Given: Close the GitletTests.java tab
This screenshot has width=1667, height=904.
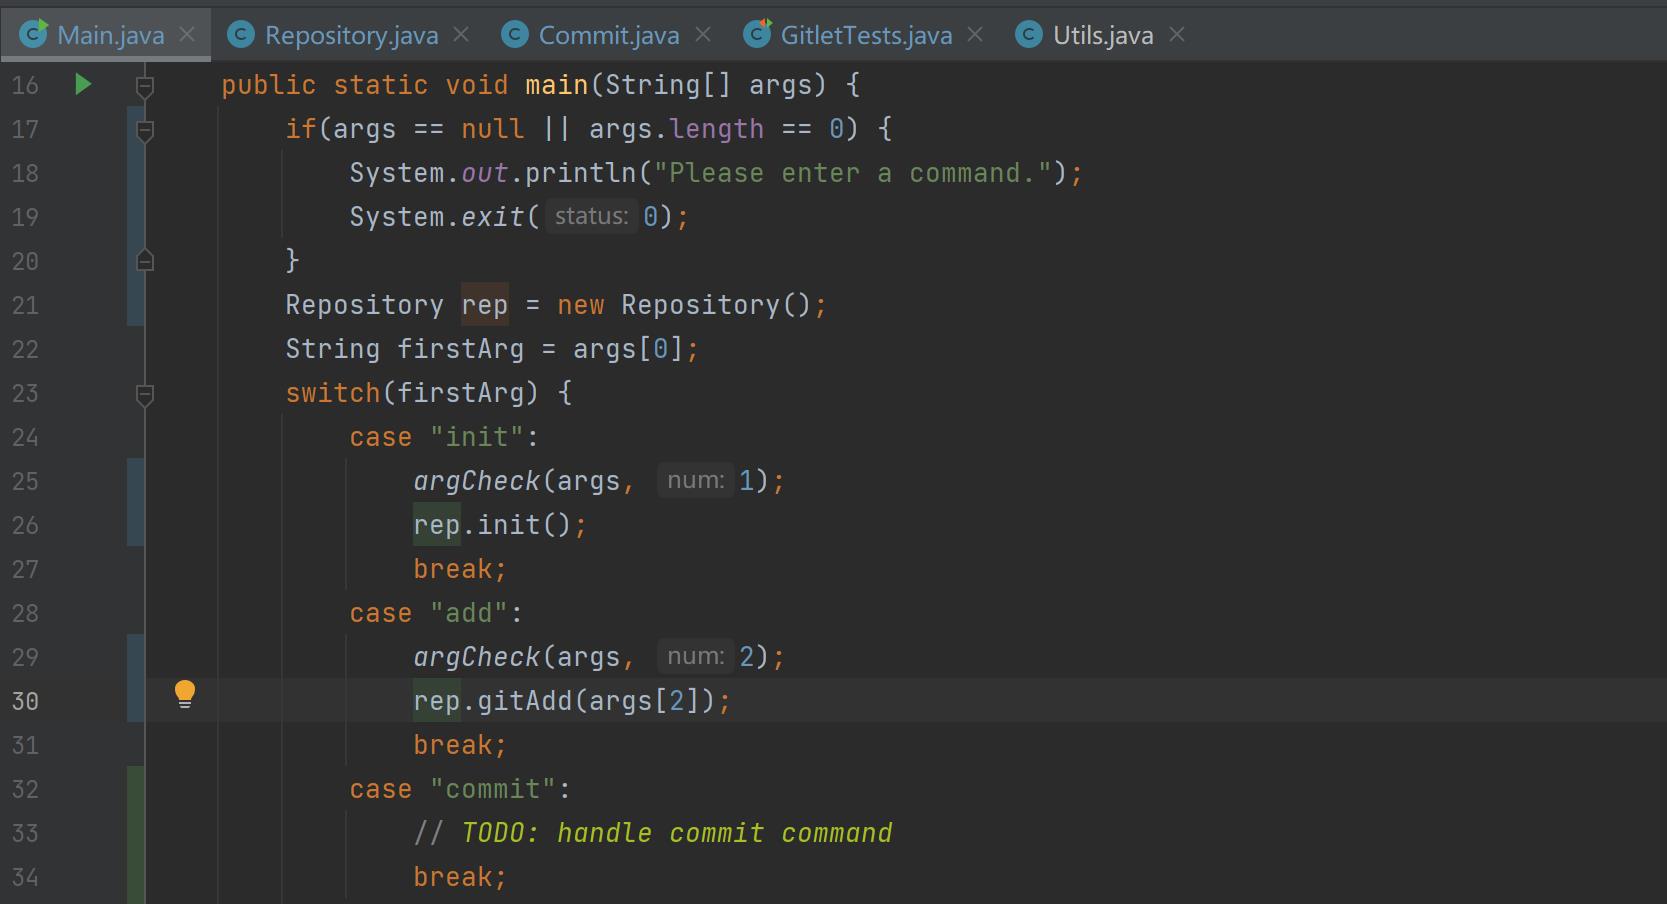Looking at the screenshot, I should click(x=976, y=35).
